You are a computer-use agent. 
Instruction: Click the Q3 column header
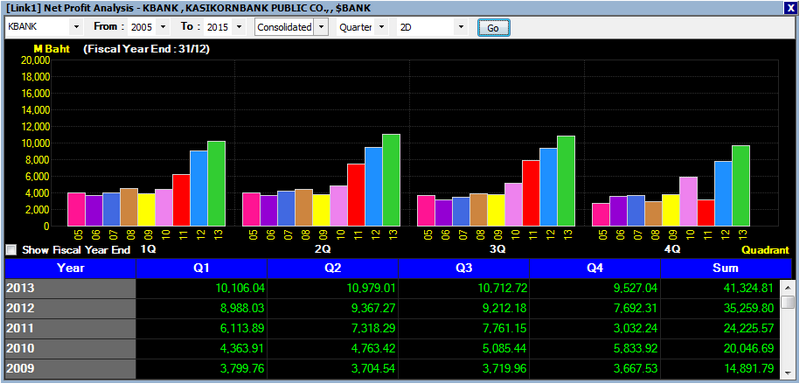coord(464,268)
